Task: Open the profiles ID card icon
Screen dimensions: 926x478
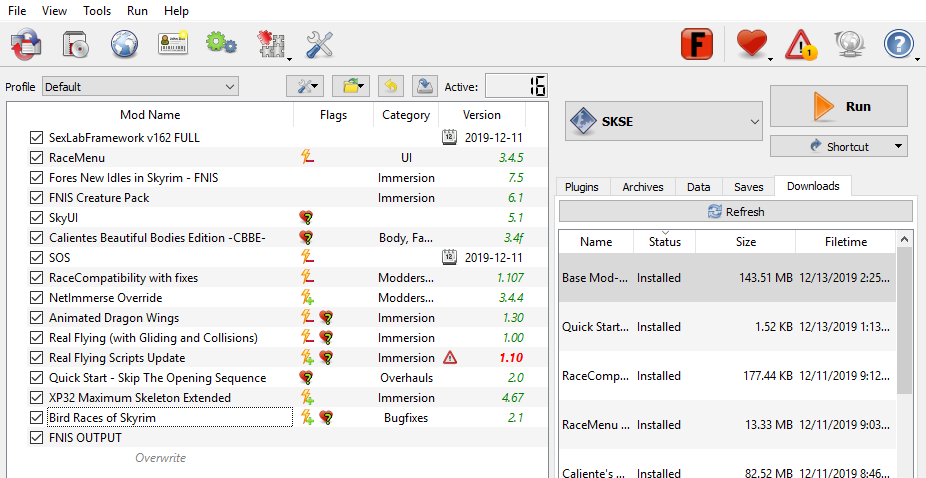Action: pos(172,45)
